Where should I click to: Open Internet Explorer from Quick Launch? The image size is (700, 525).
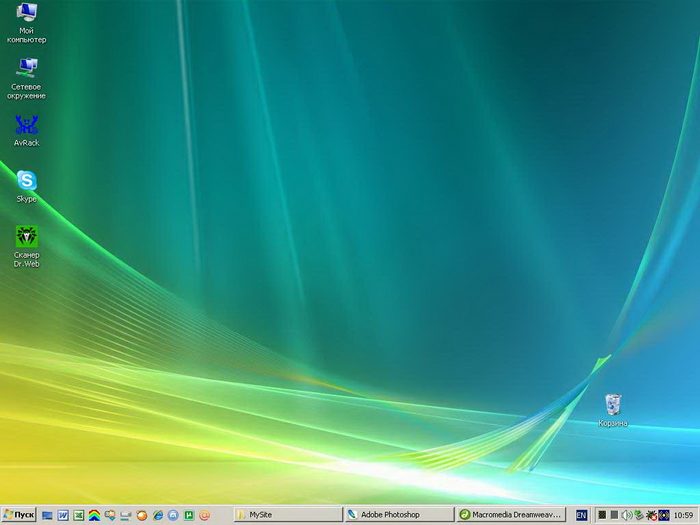157,515
